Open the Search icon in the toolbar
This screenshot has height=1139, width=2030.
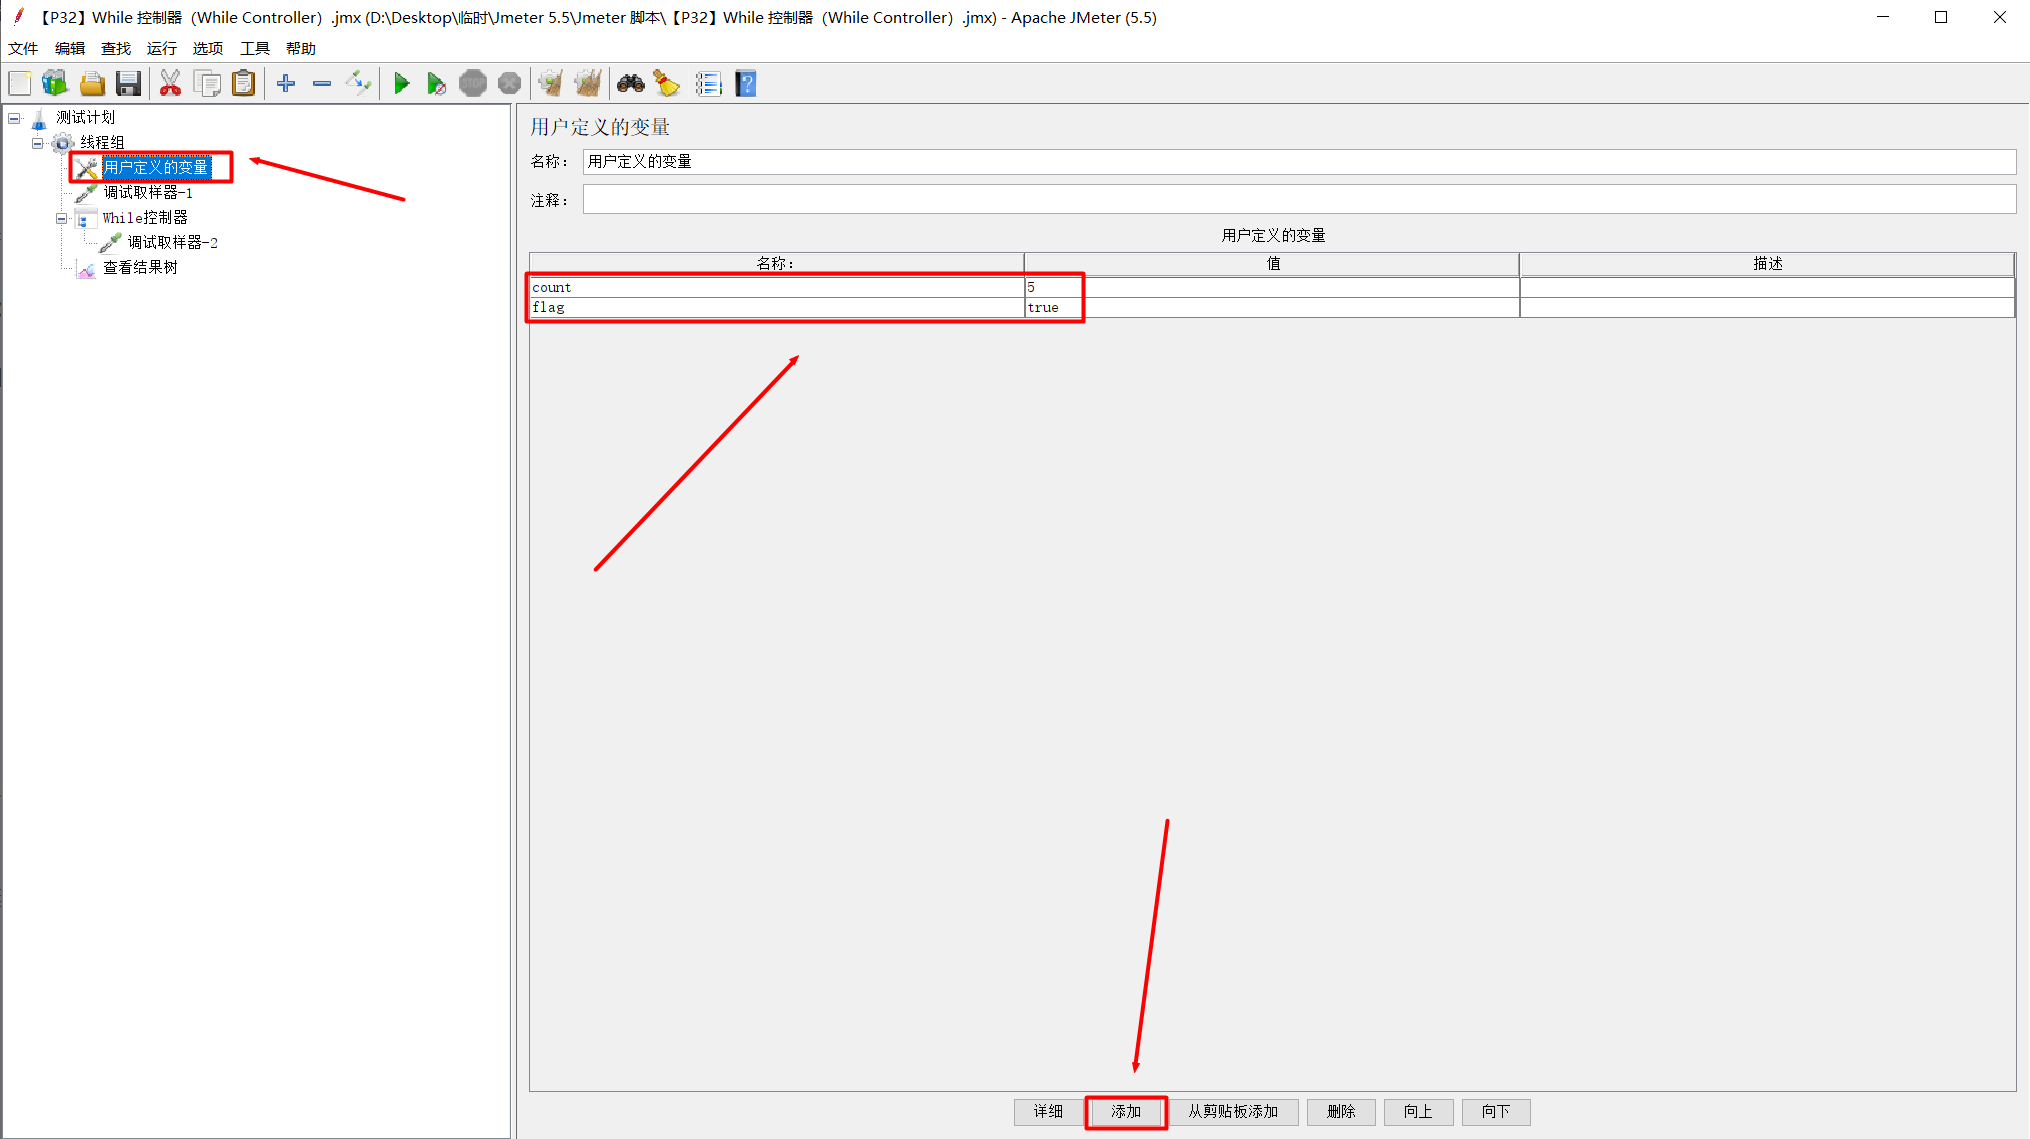pyautogui.click(x=631, y=83)
